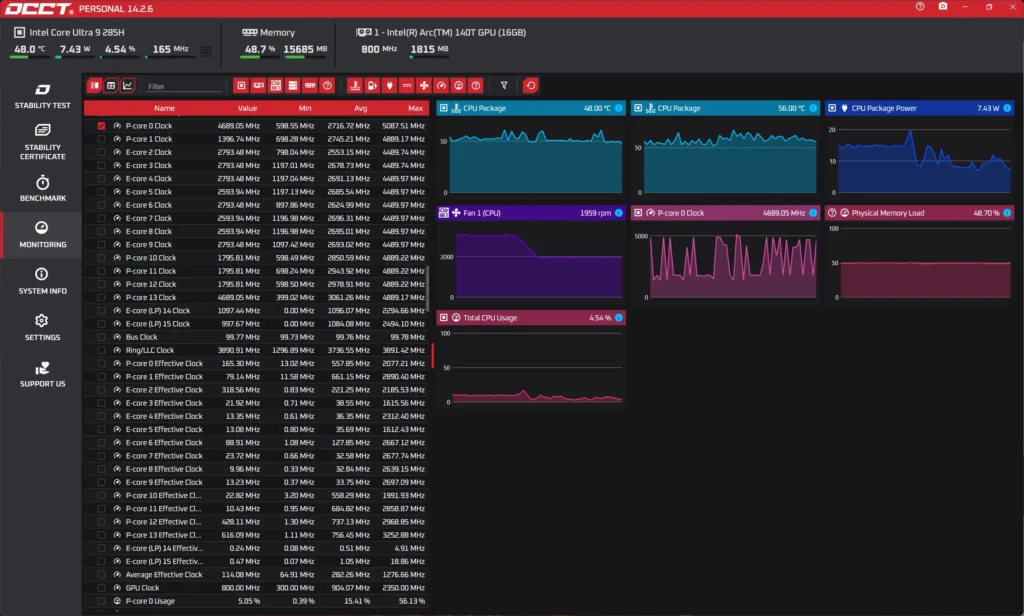1024x616 pixels.
Task: Check the E-core 2 Clock checkbox
Action: click(101, 152)
